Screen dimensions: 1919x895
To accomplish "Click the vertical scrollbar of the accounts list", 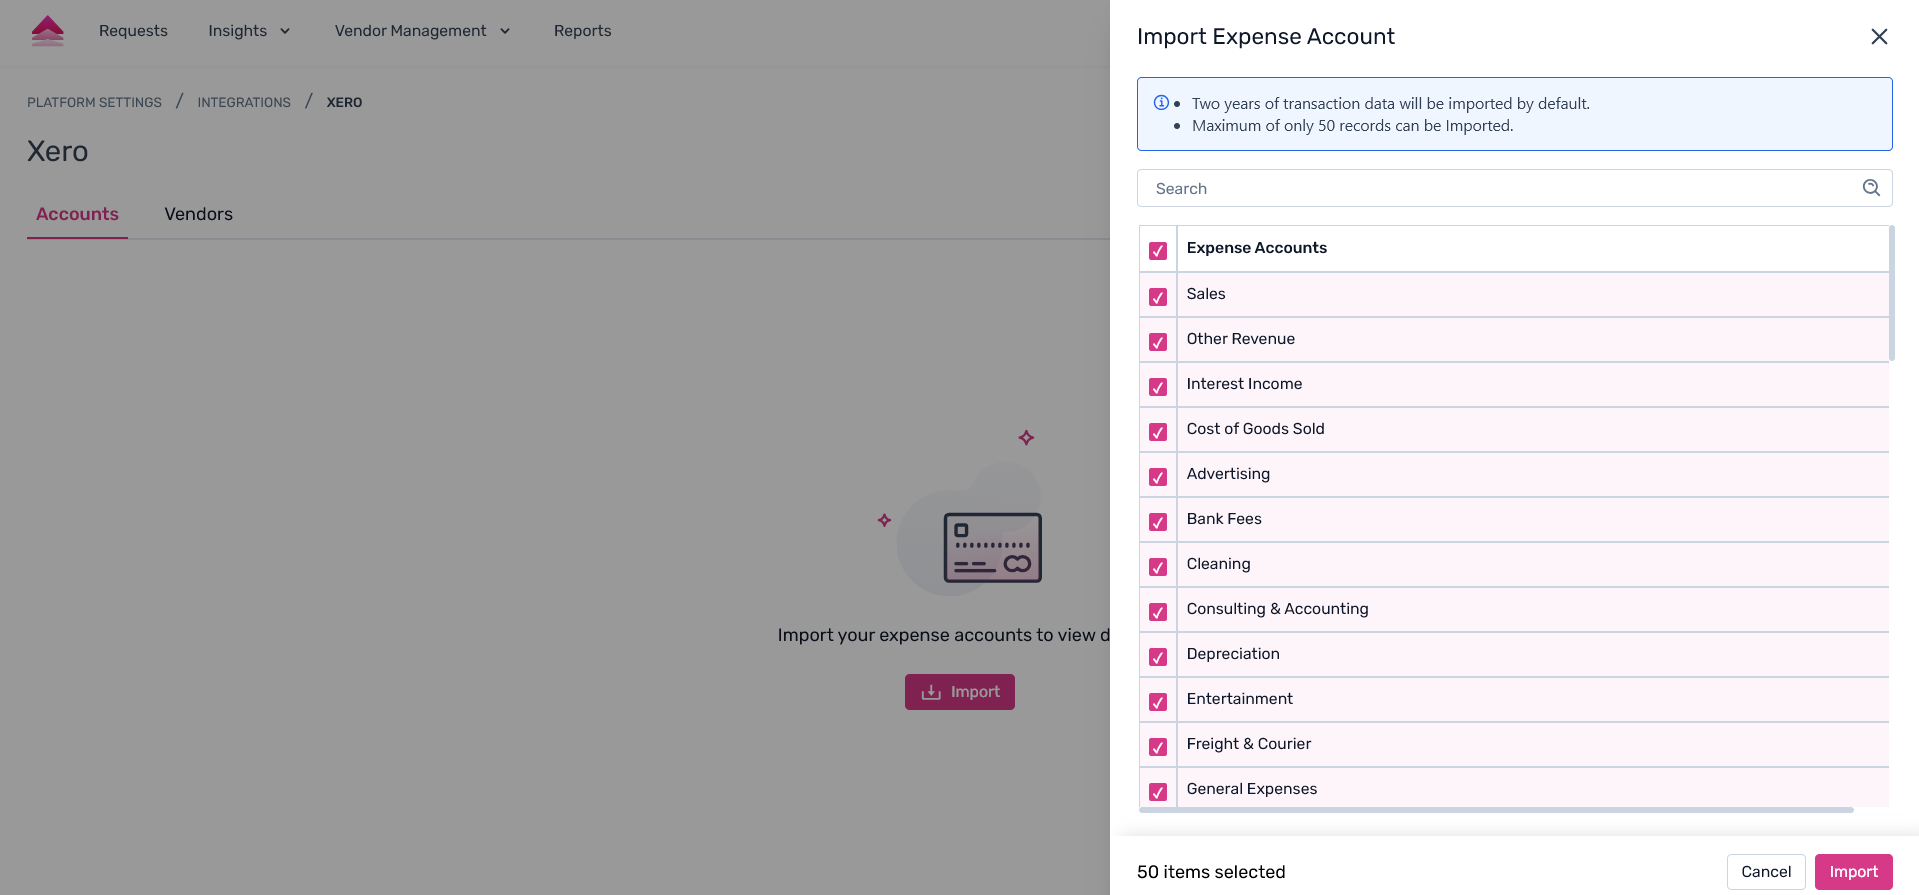I will click(1891, 293).
